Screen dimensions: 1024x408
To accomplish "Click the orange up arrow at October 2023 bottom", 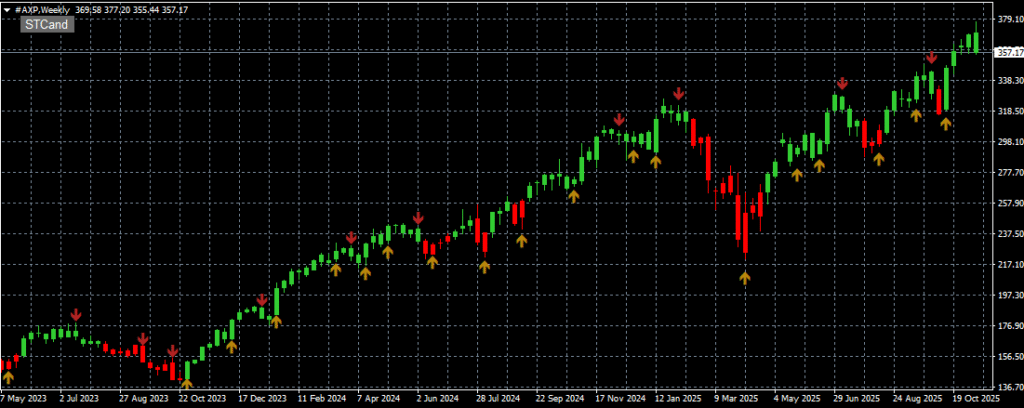I will point(186,383).
